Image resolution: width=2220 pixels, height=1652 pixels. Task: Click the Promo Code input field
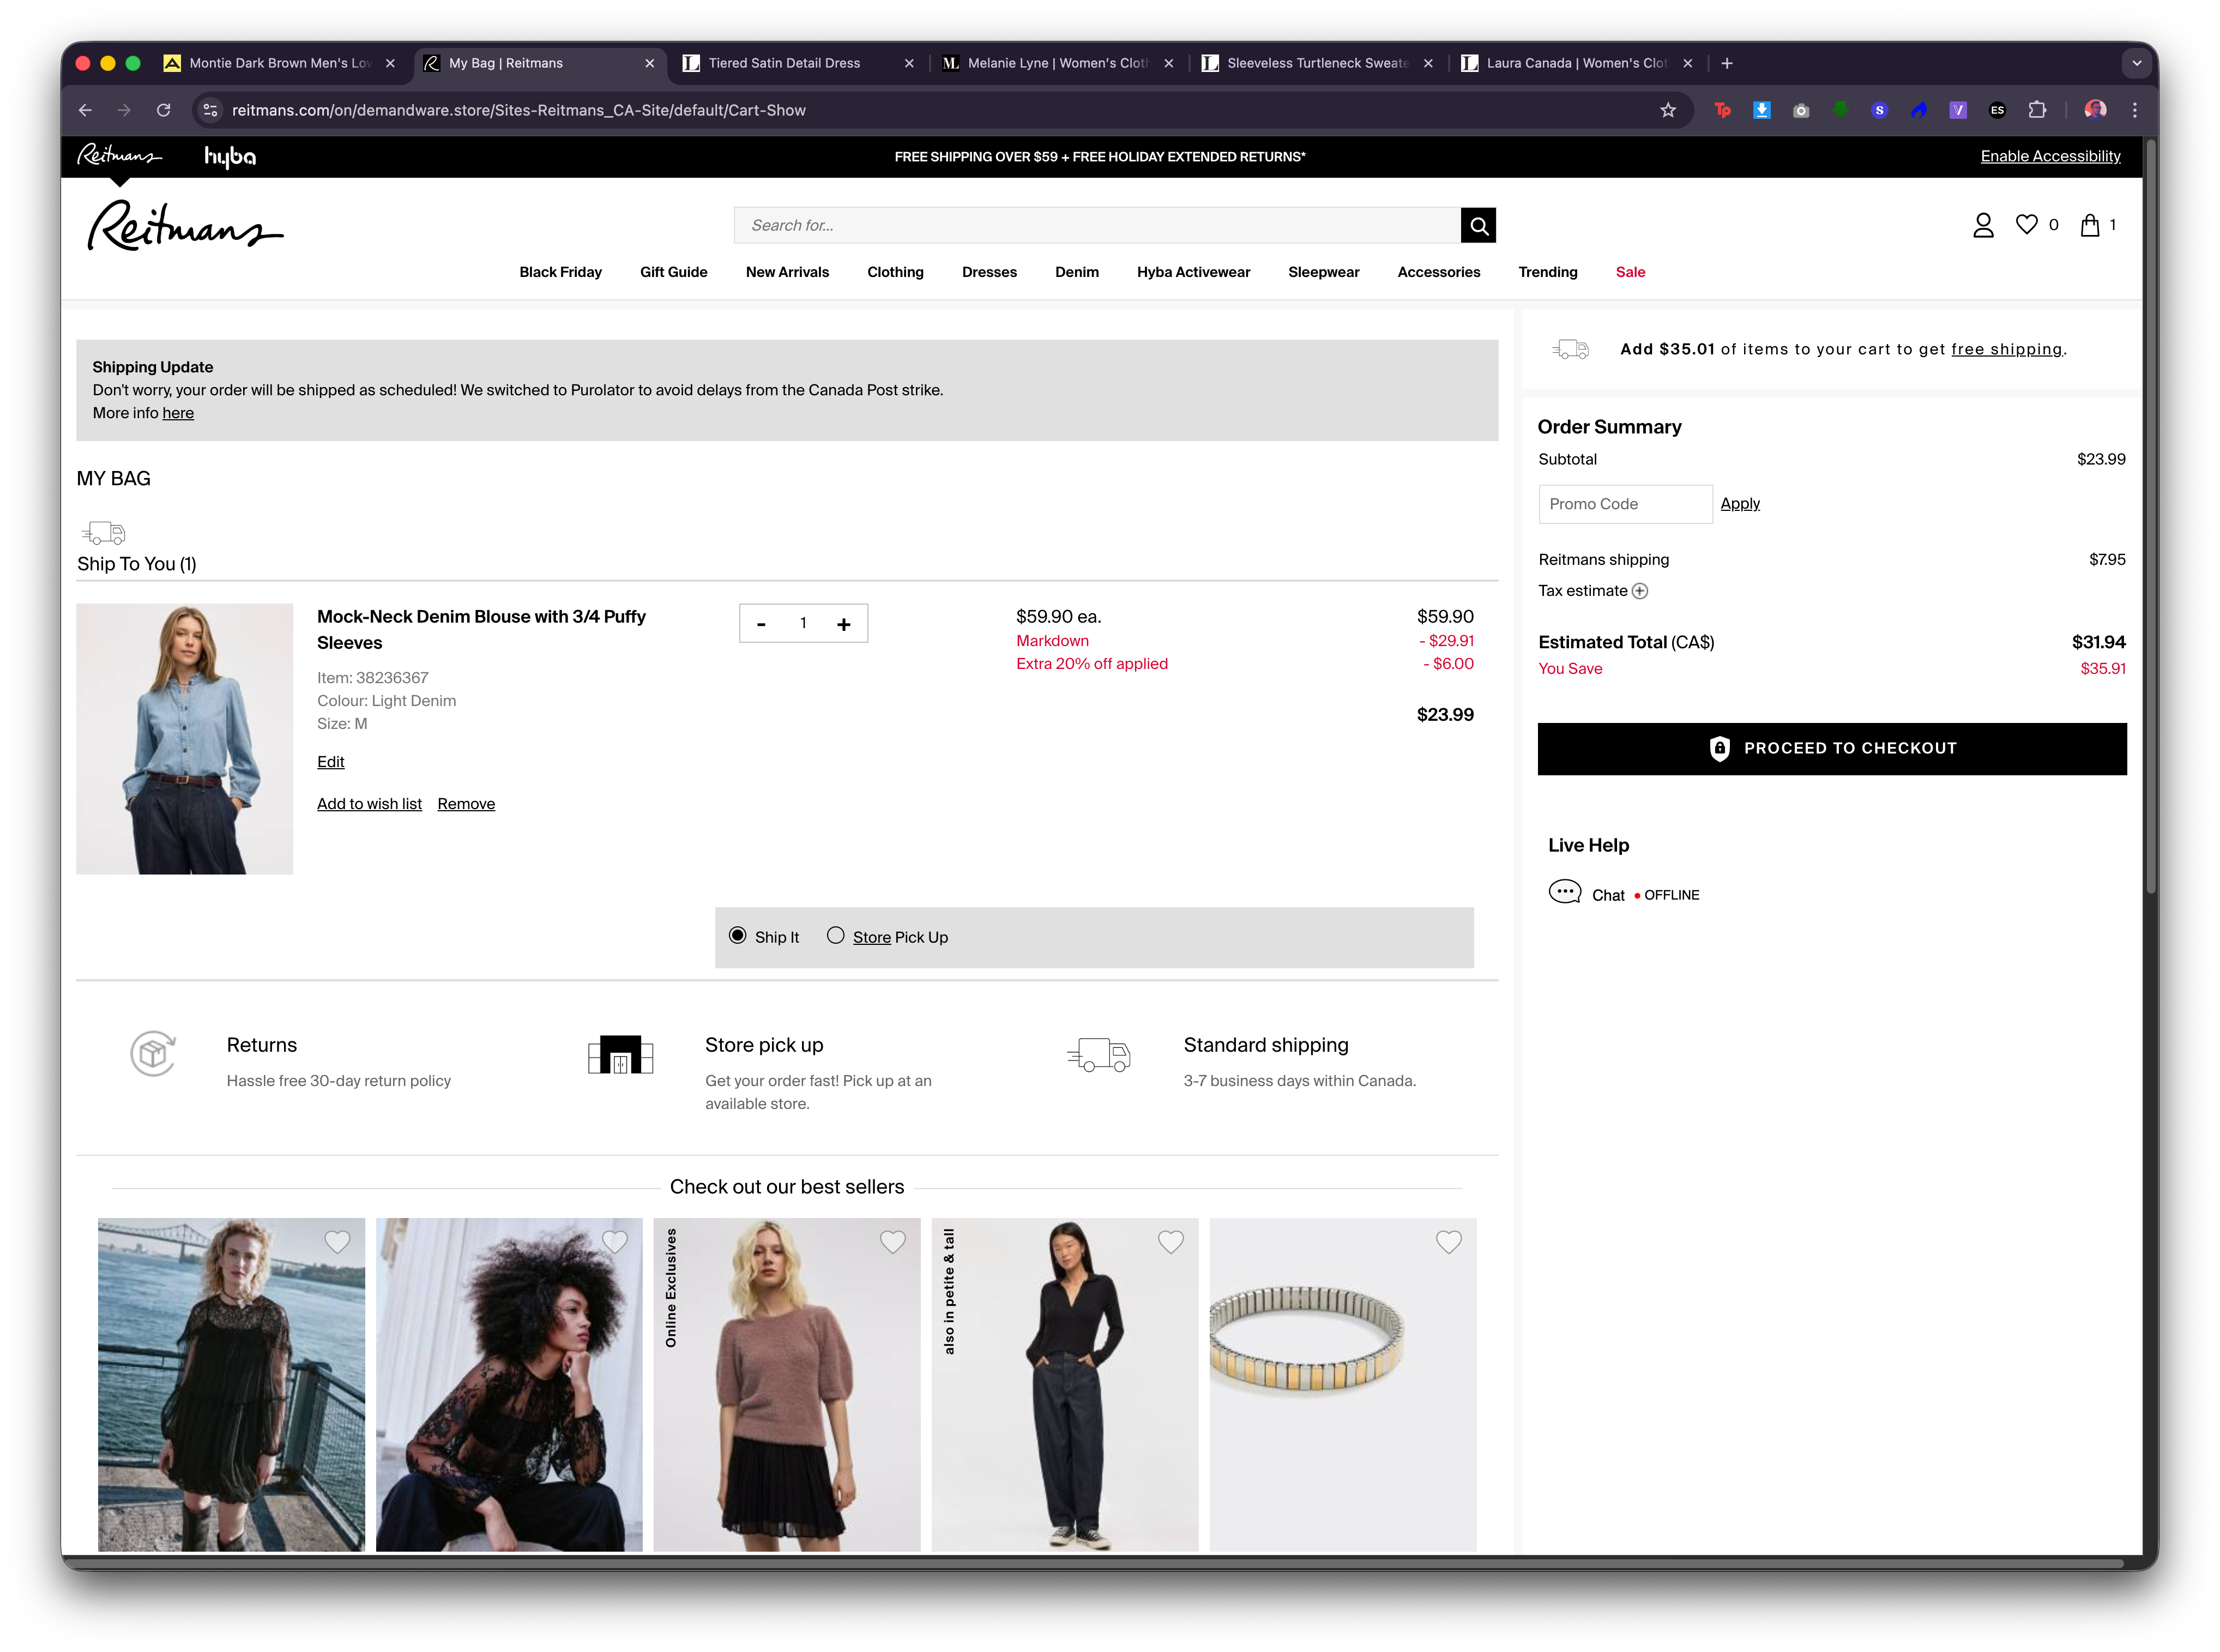pyautogui.click(x=1624, y=504)
